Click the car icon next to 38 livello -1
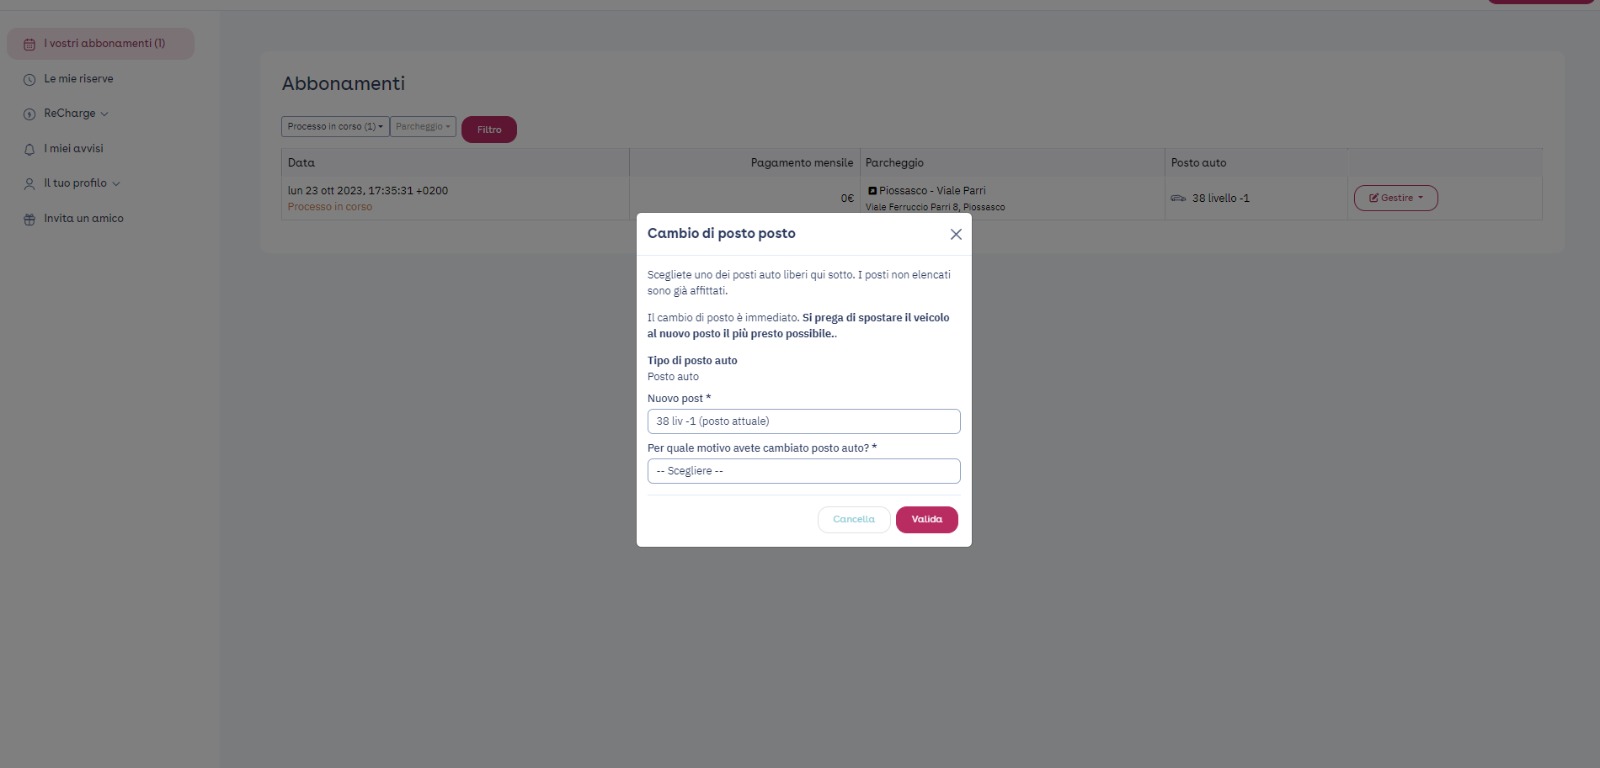The height and width of the screenshot is (768, 1600). click(x=1178, y=198)
